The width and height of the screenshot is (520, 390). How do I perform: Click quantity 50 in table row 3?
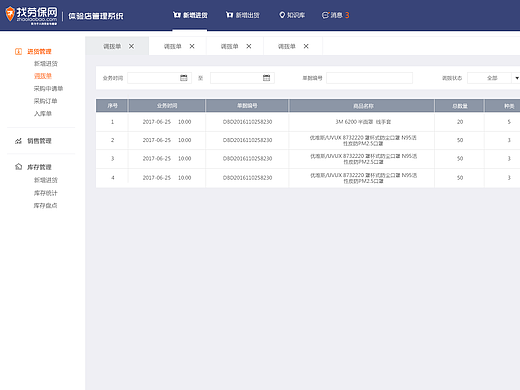[460, 159]
